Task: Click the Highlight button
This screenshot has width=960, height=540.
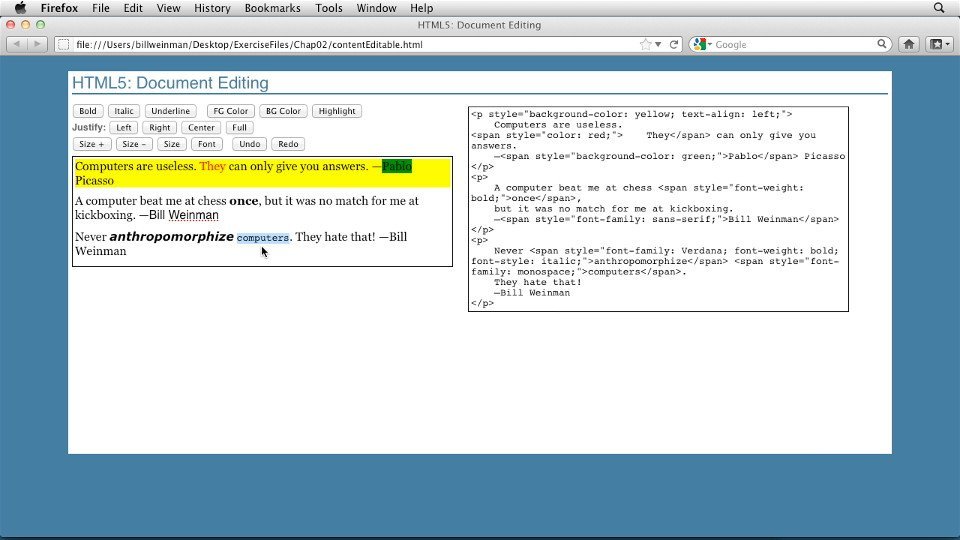Action: point(337,111)
